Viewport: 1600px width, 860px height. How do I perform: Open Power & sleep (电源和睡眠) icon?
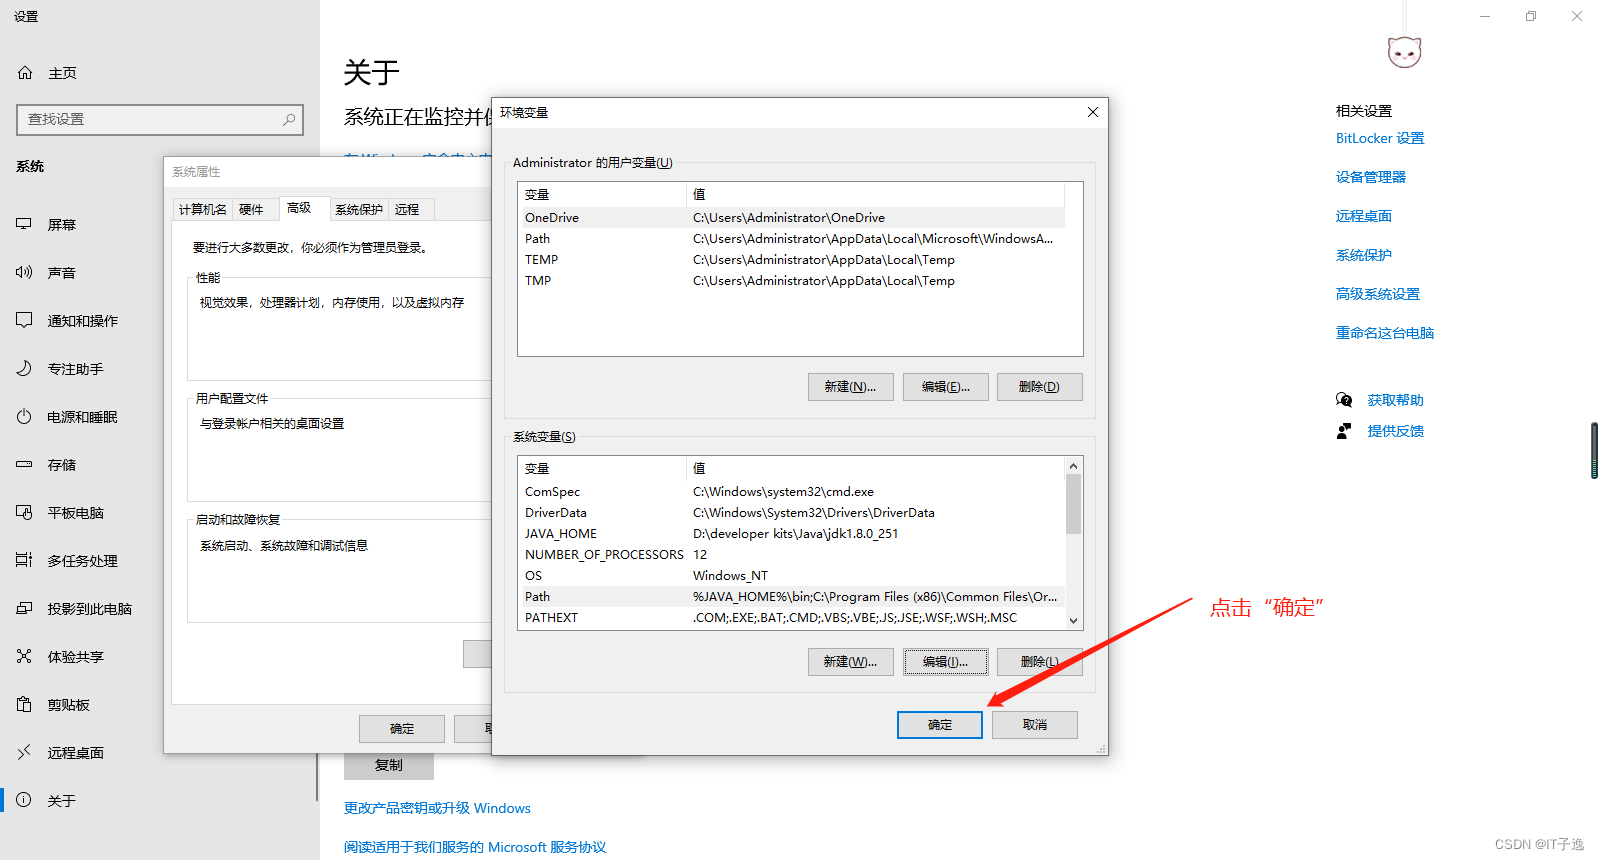(x=24, y=416)
